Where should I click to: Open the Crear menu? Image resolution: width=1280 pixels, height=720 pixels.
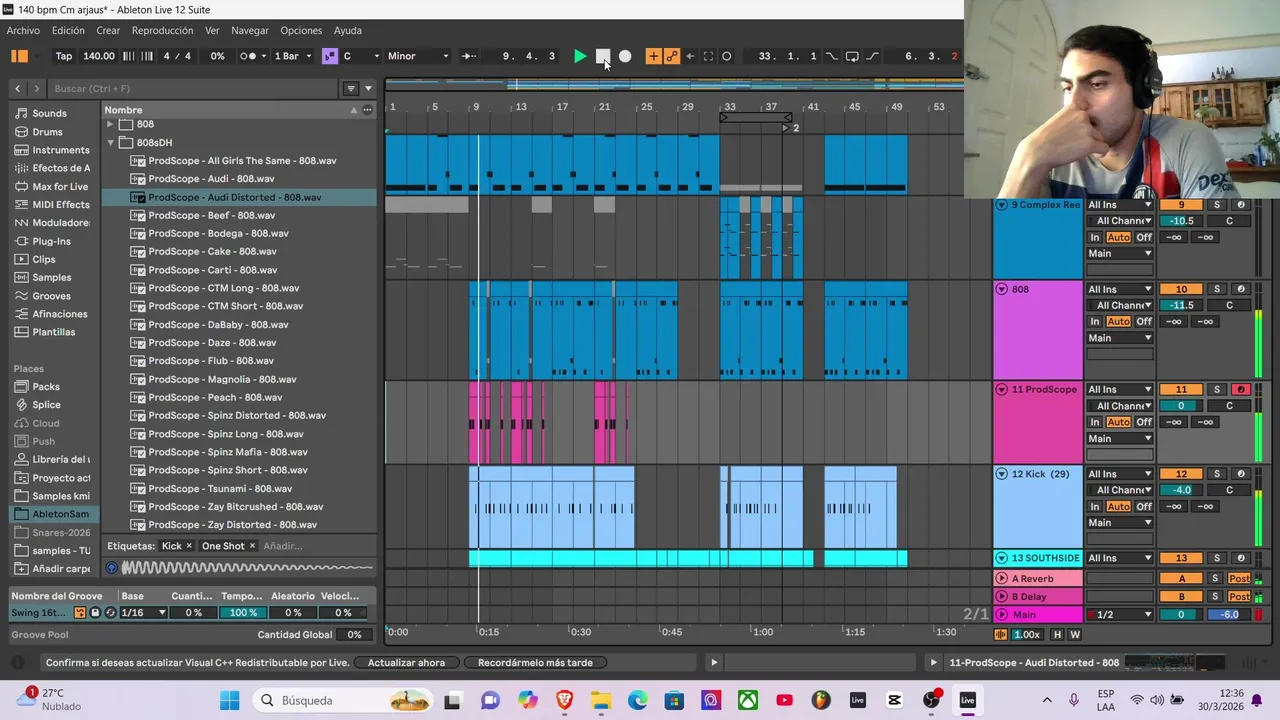tap(108, 30)
